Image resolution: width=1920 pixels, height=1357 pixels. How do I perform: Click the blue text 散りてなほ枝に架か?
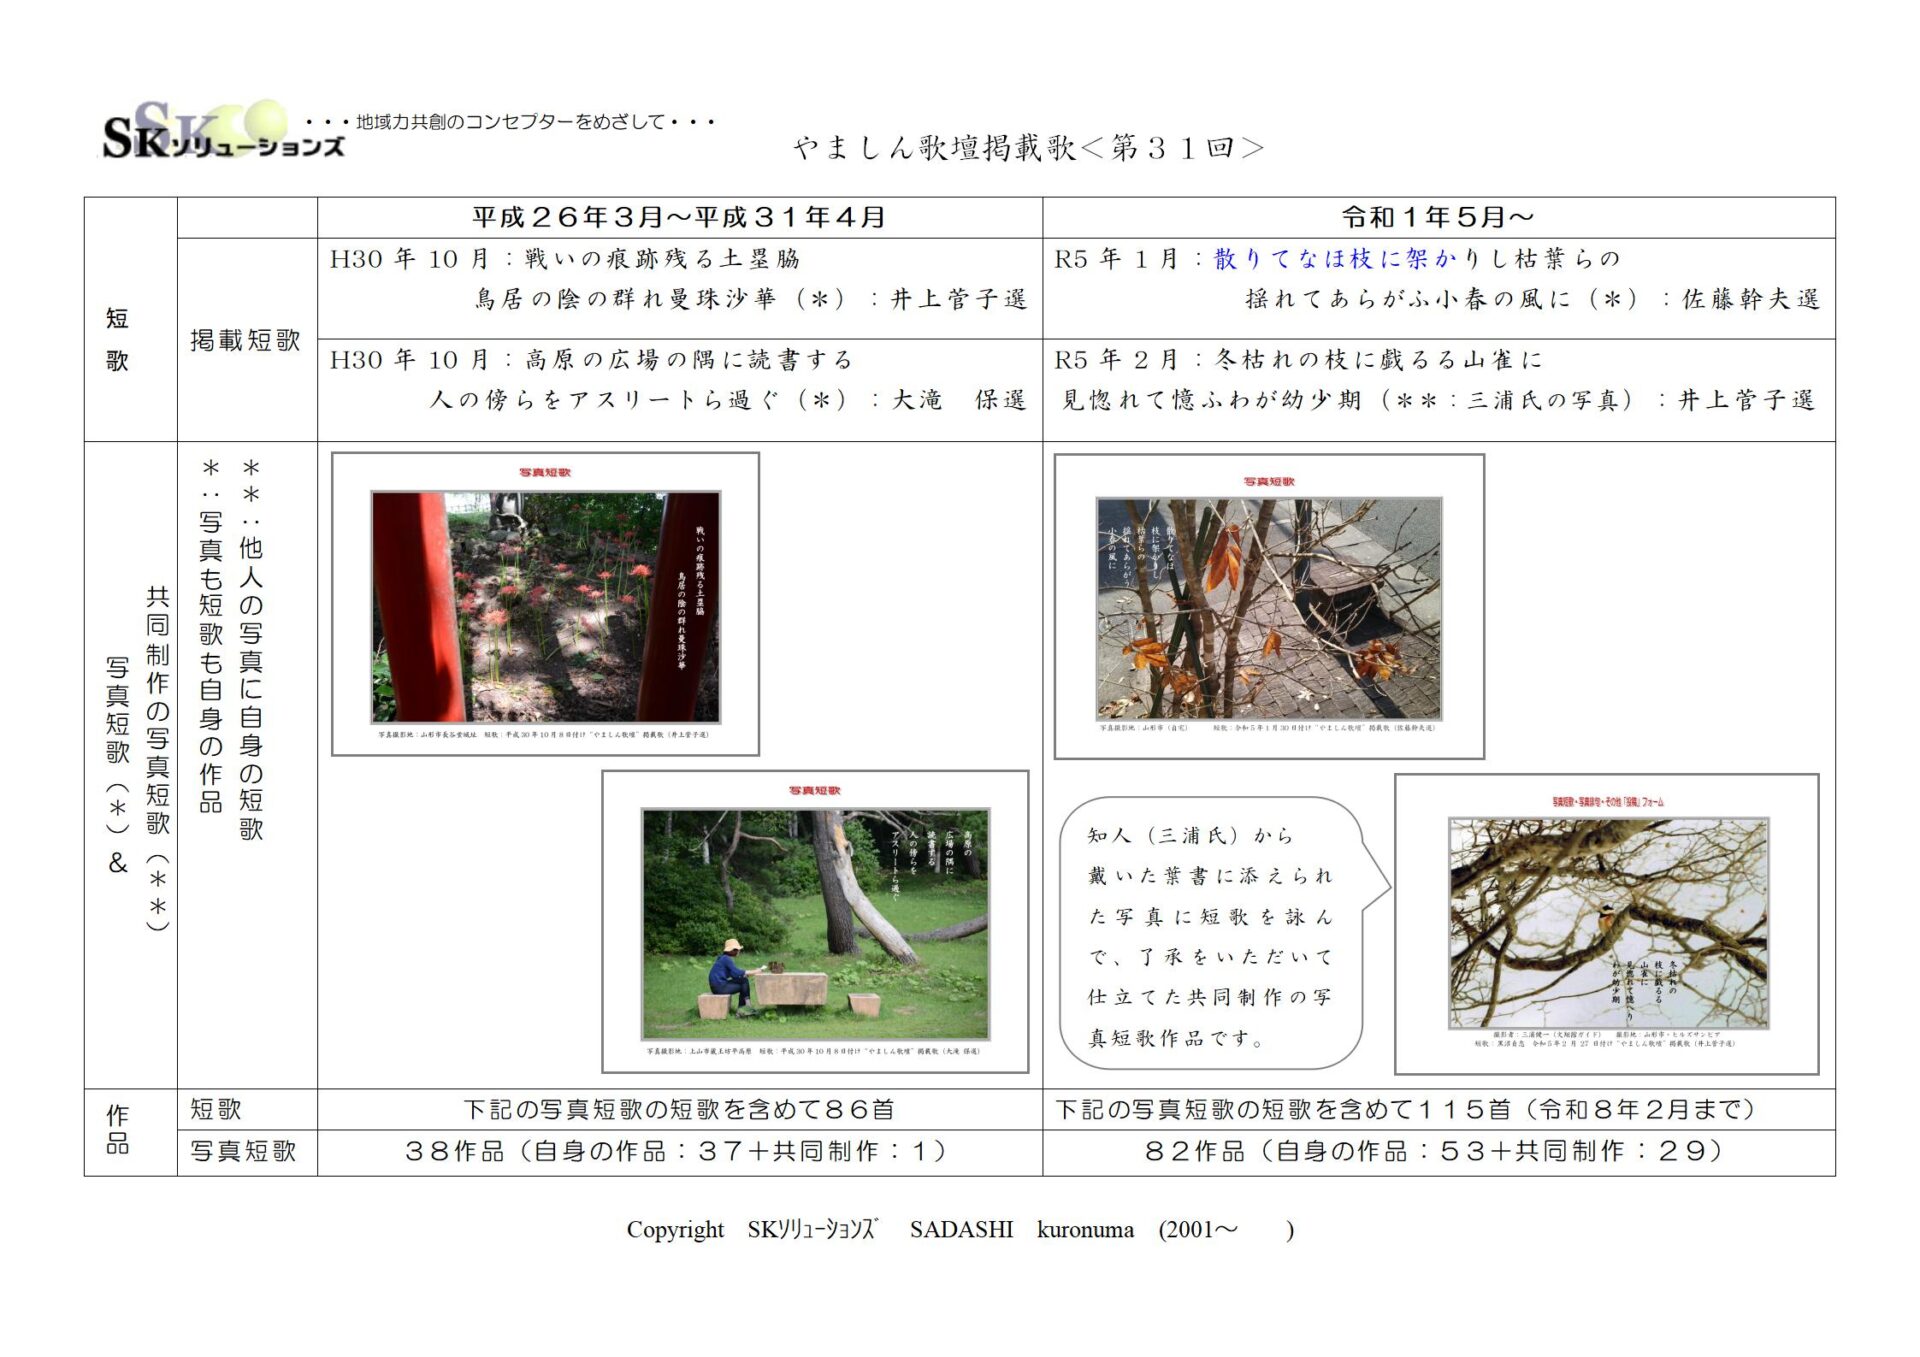(1334, 259)
